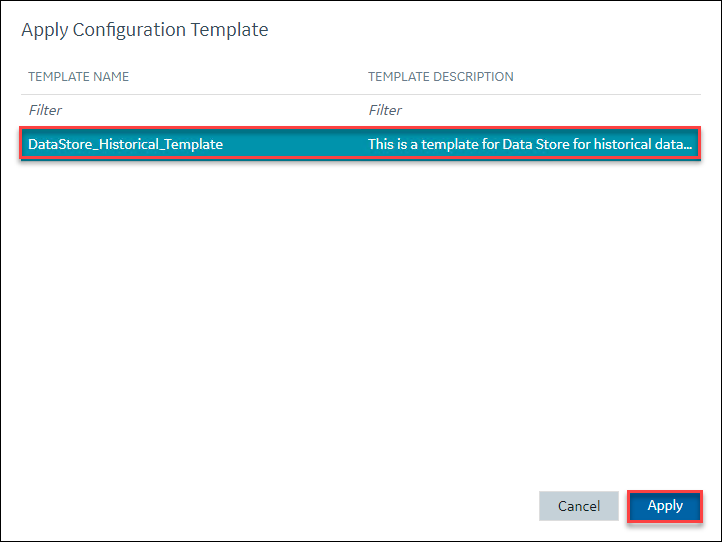Click the Apply button
The image size is (722, 542).
[665, 506]
